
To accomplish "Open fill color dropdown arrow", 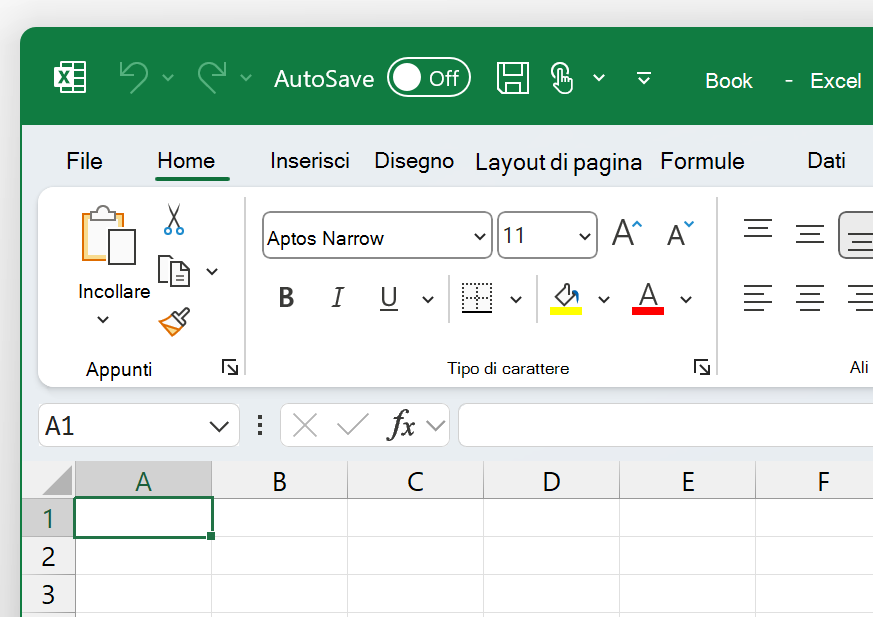I will [604, 300].
